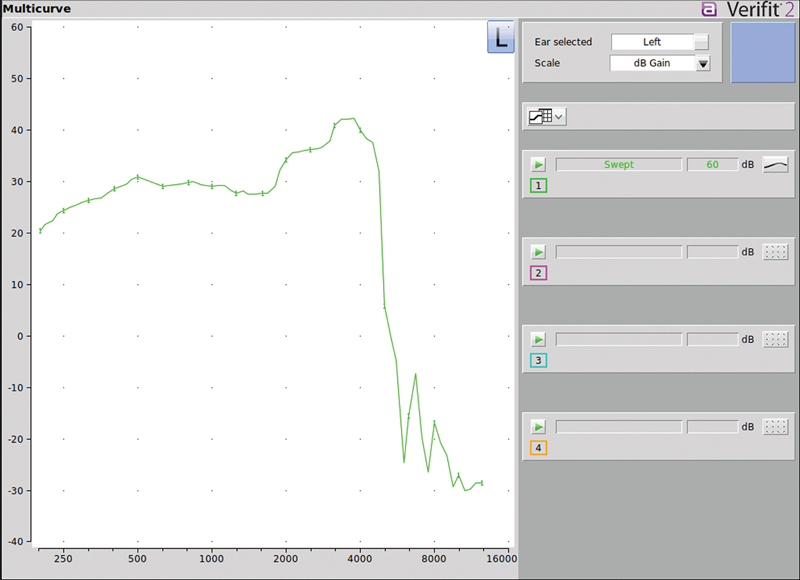Click curve icon for test 1

pos(776,165)
